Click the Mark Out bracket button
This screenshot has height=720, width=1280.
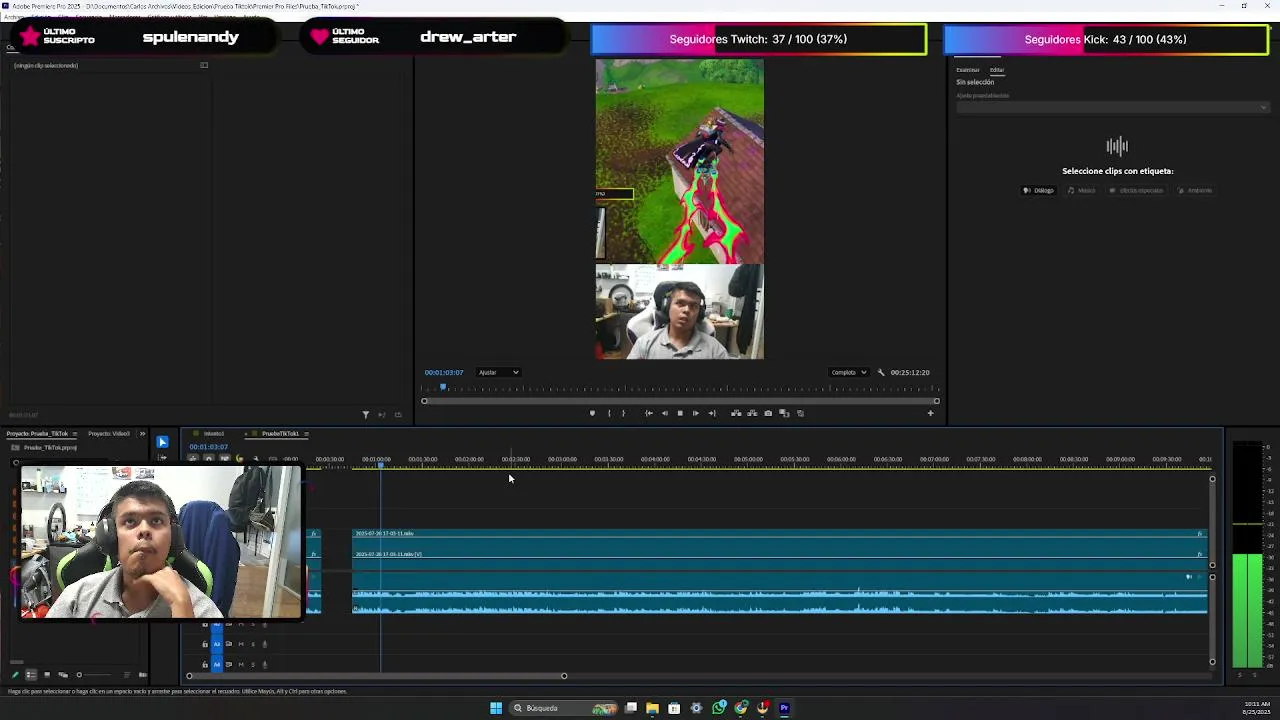(623, 413)
